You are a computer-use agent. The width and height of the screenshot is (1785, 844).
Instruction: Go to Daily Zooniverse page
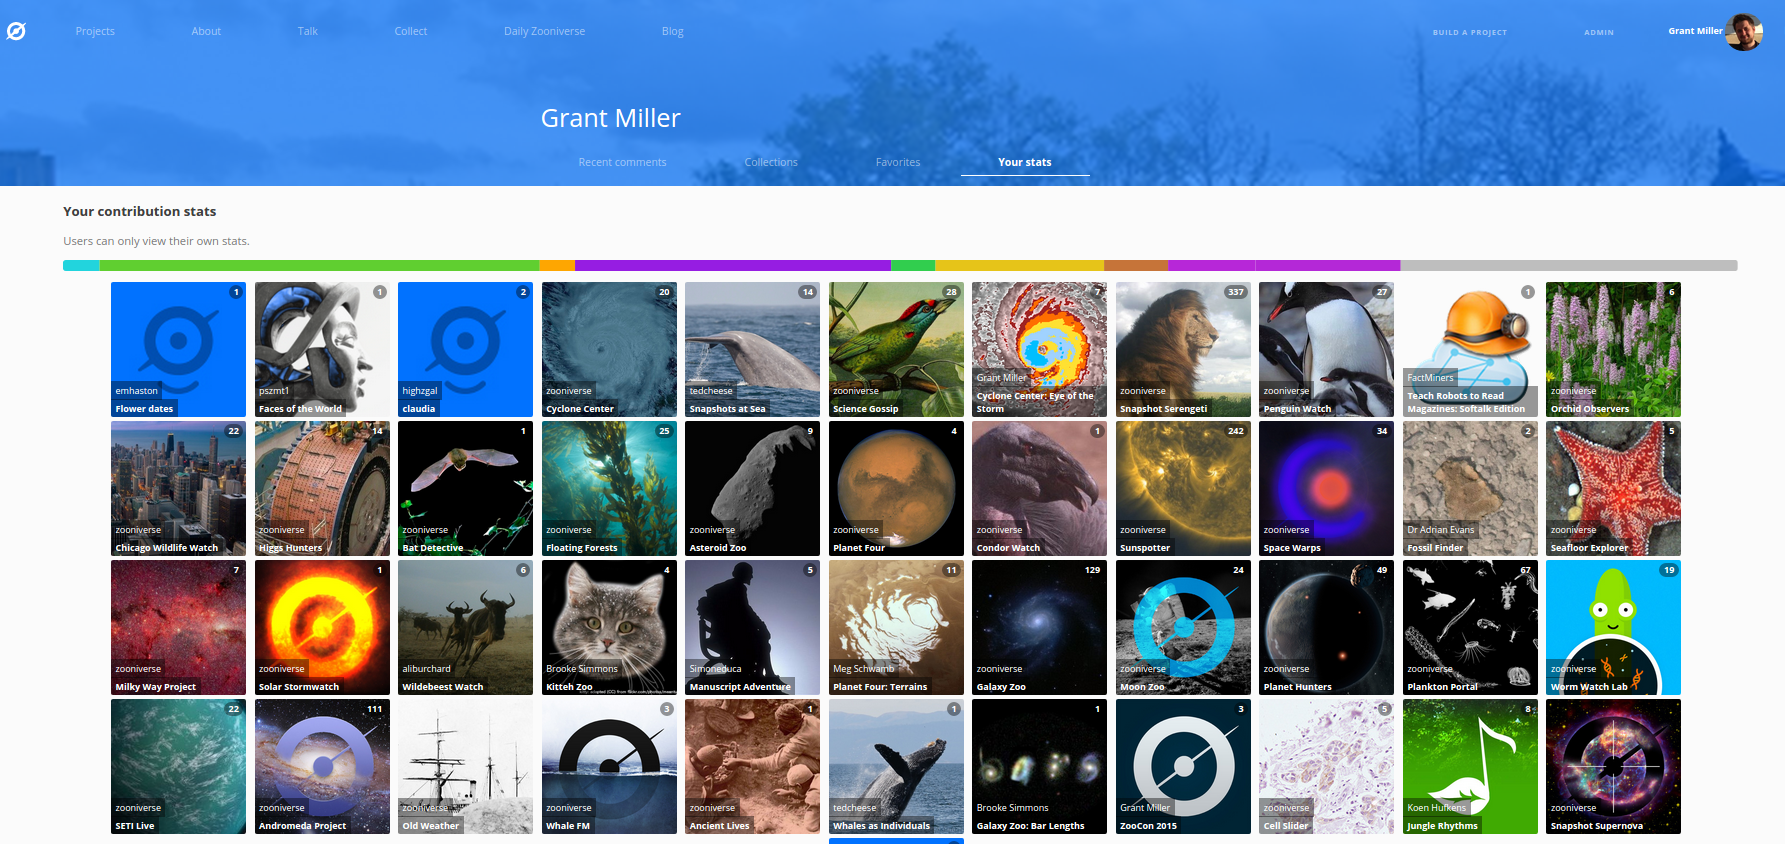544,31
